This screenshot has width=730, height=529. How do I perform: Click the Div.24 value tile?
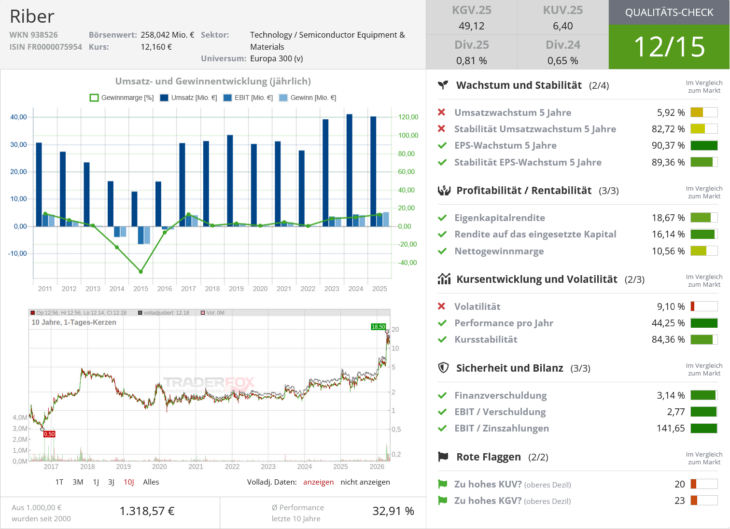click(x=563, y=52)
